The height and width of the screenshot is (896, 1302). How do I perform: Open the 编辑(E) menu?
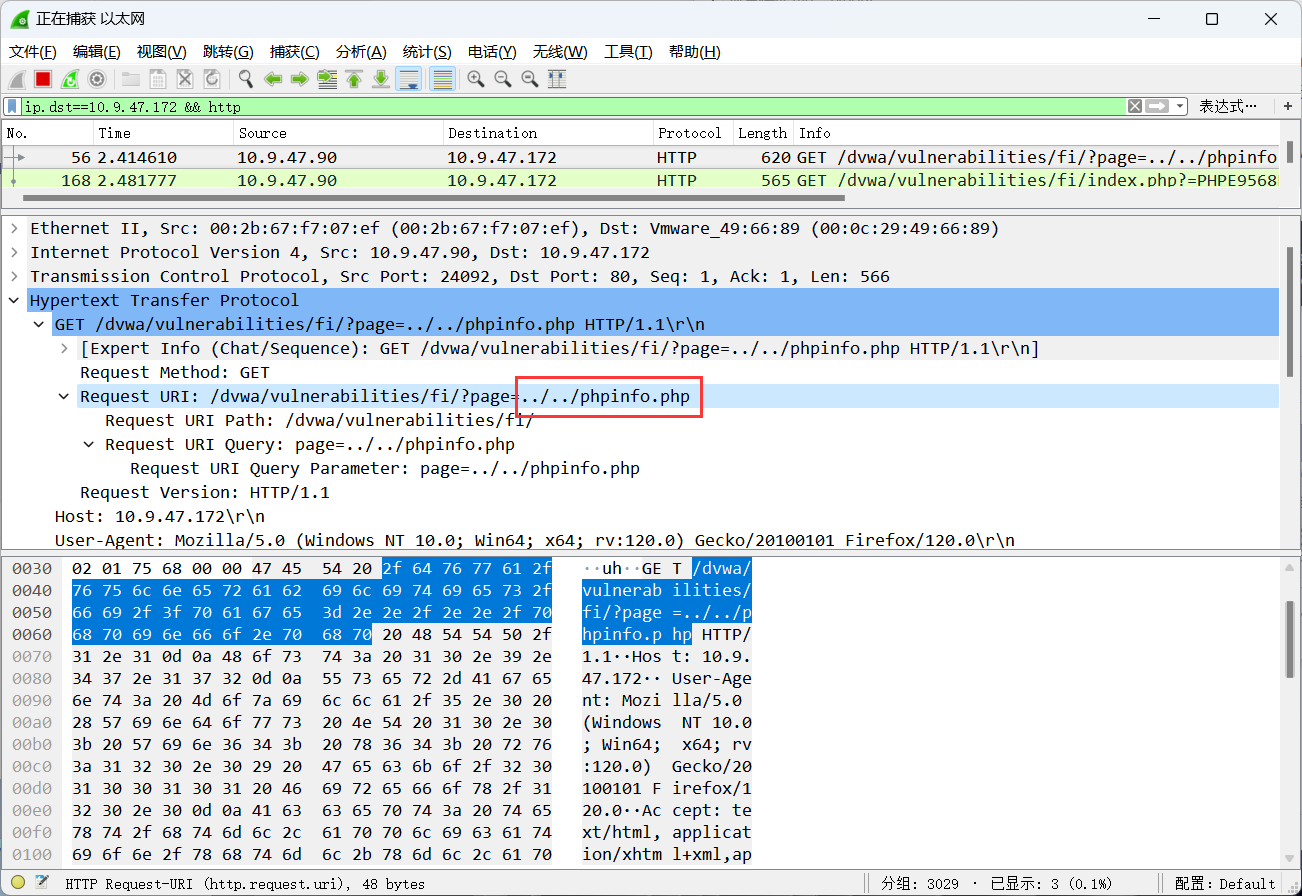tap(97, 52)
